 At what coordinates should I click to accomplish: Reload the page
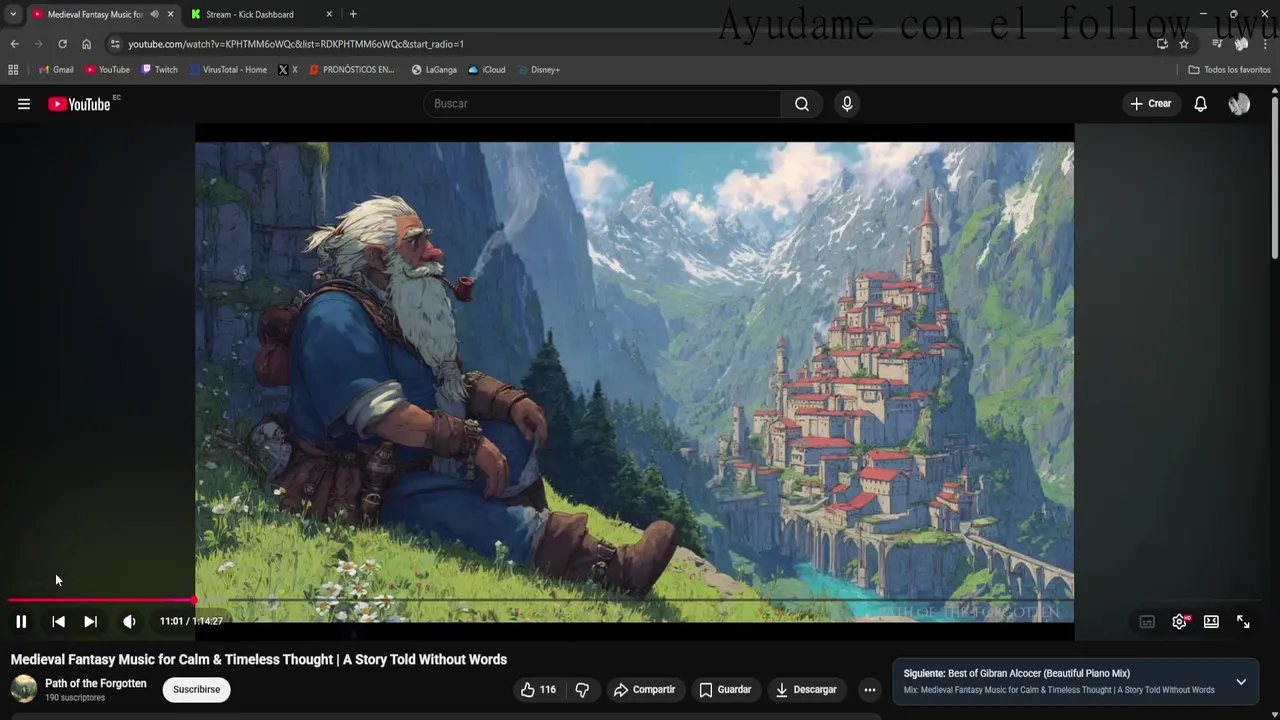(x=62, y=44)
